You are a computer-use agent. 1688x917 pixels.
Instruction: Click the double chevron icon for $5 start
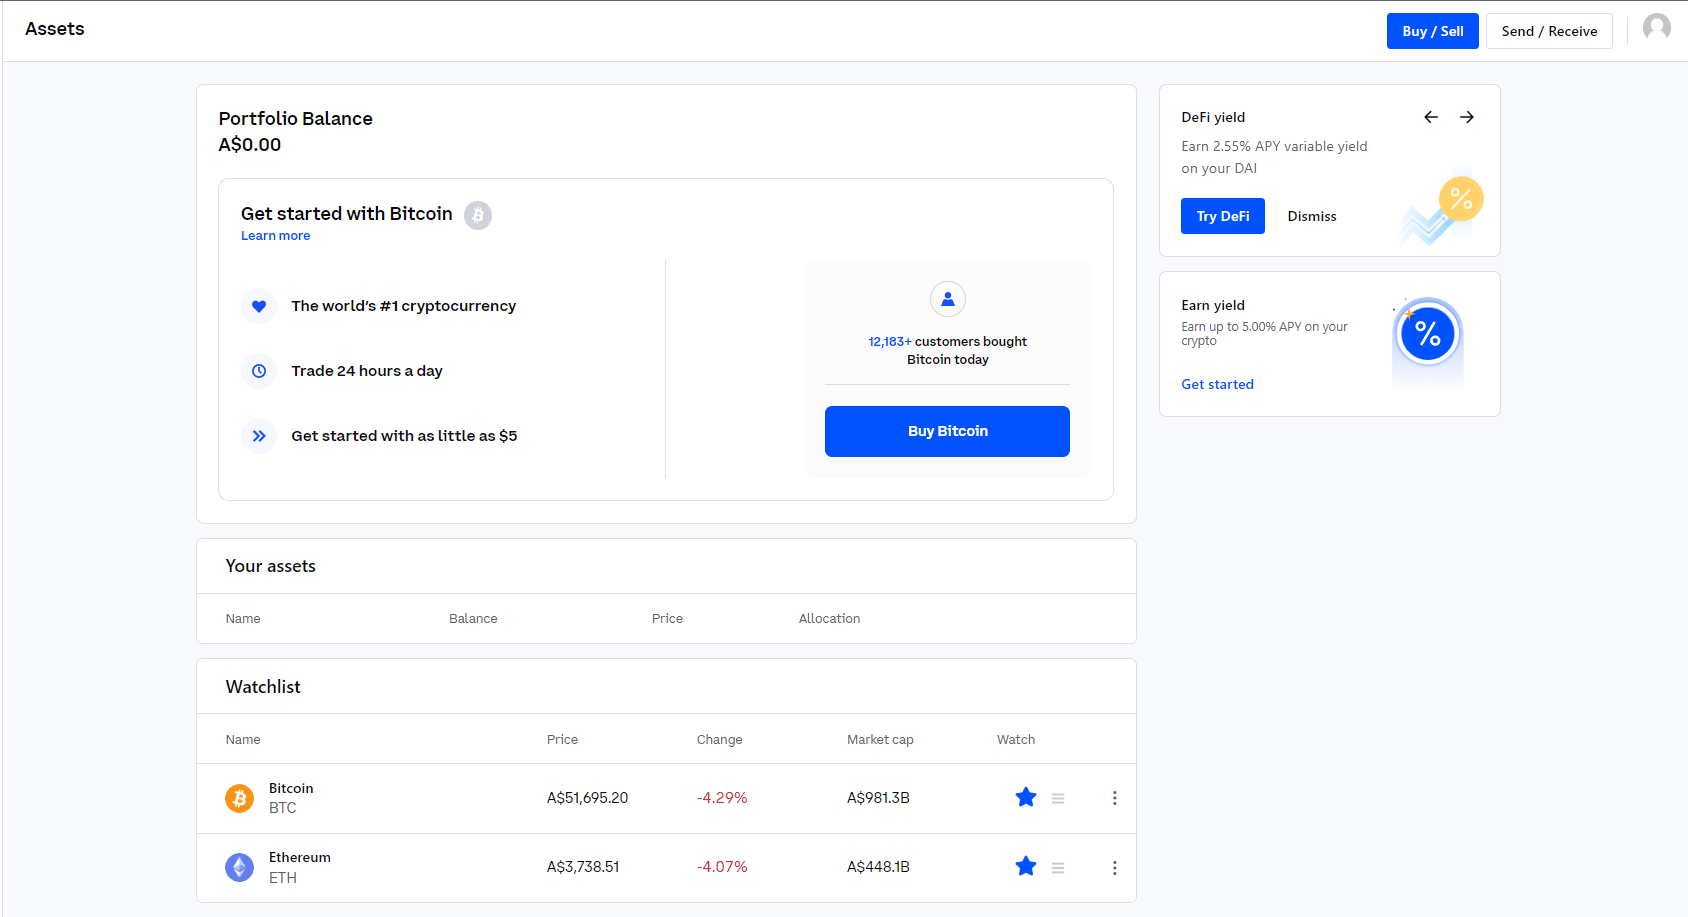[x=259, y=436]
